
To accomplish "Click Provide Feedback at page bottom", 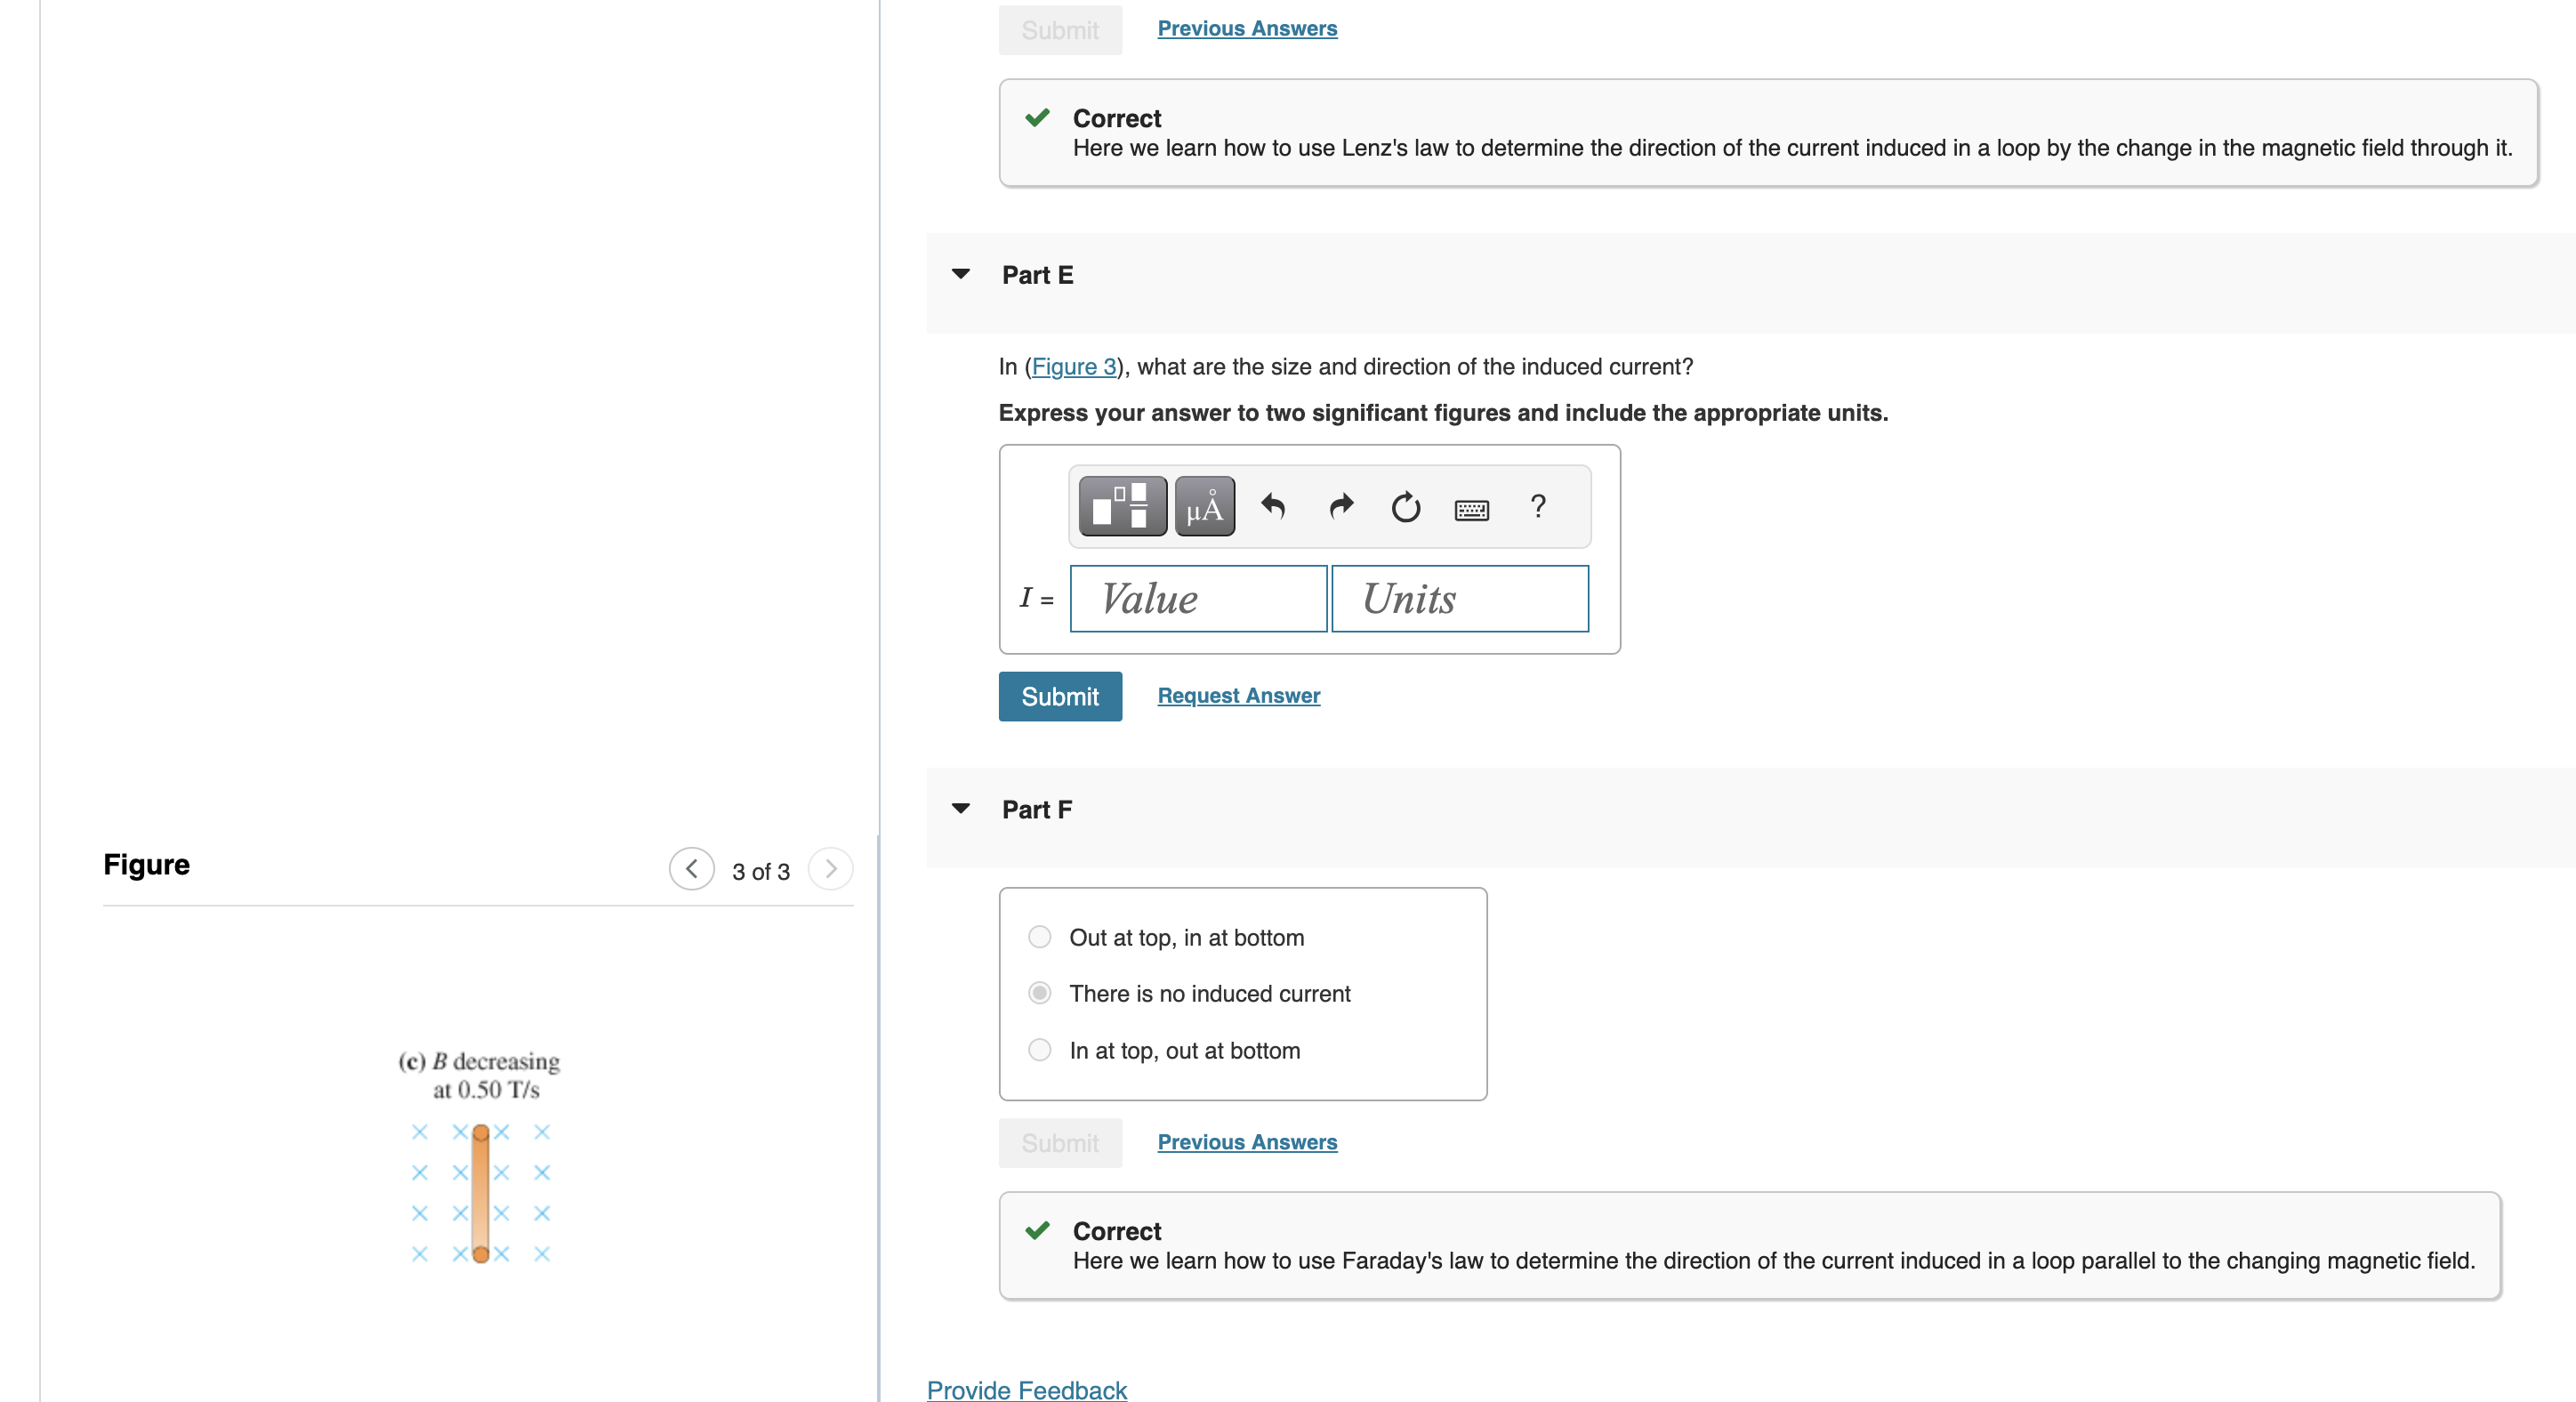I will 1026,1390.
